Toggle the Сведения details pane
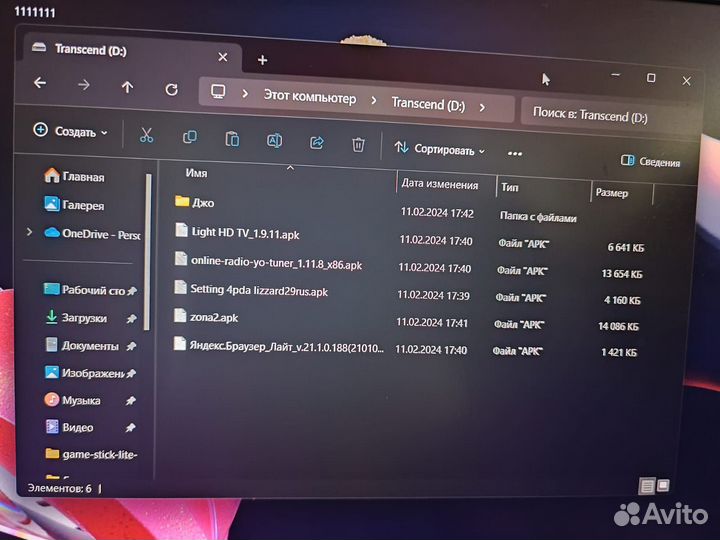This screenshot has width=720, height=540. 651,161
